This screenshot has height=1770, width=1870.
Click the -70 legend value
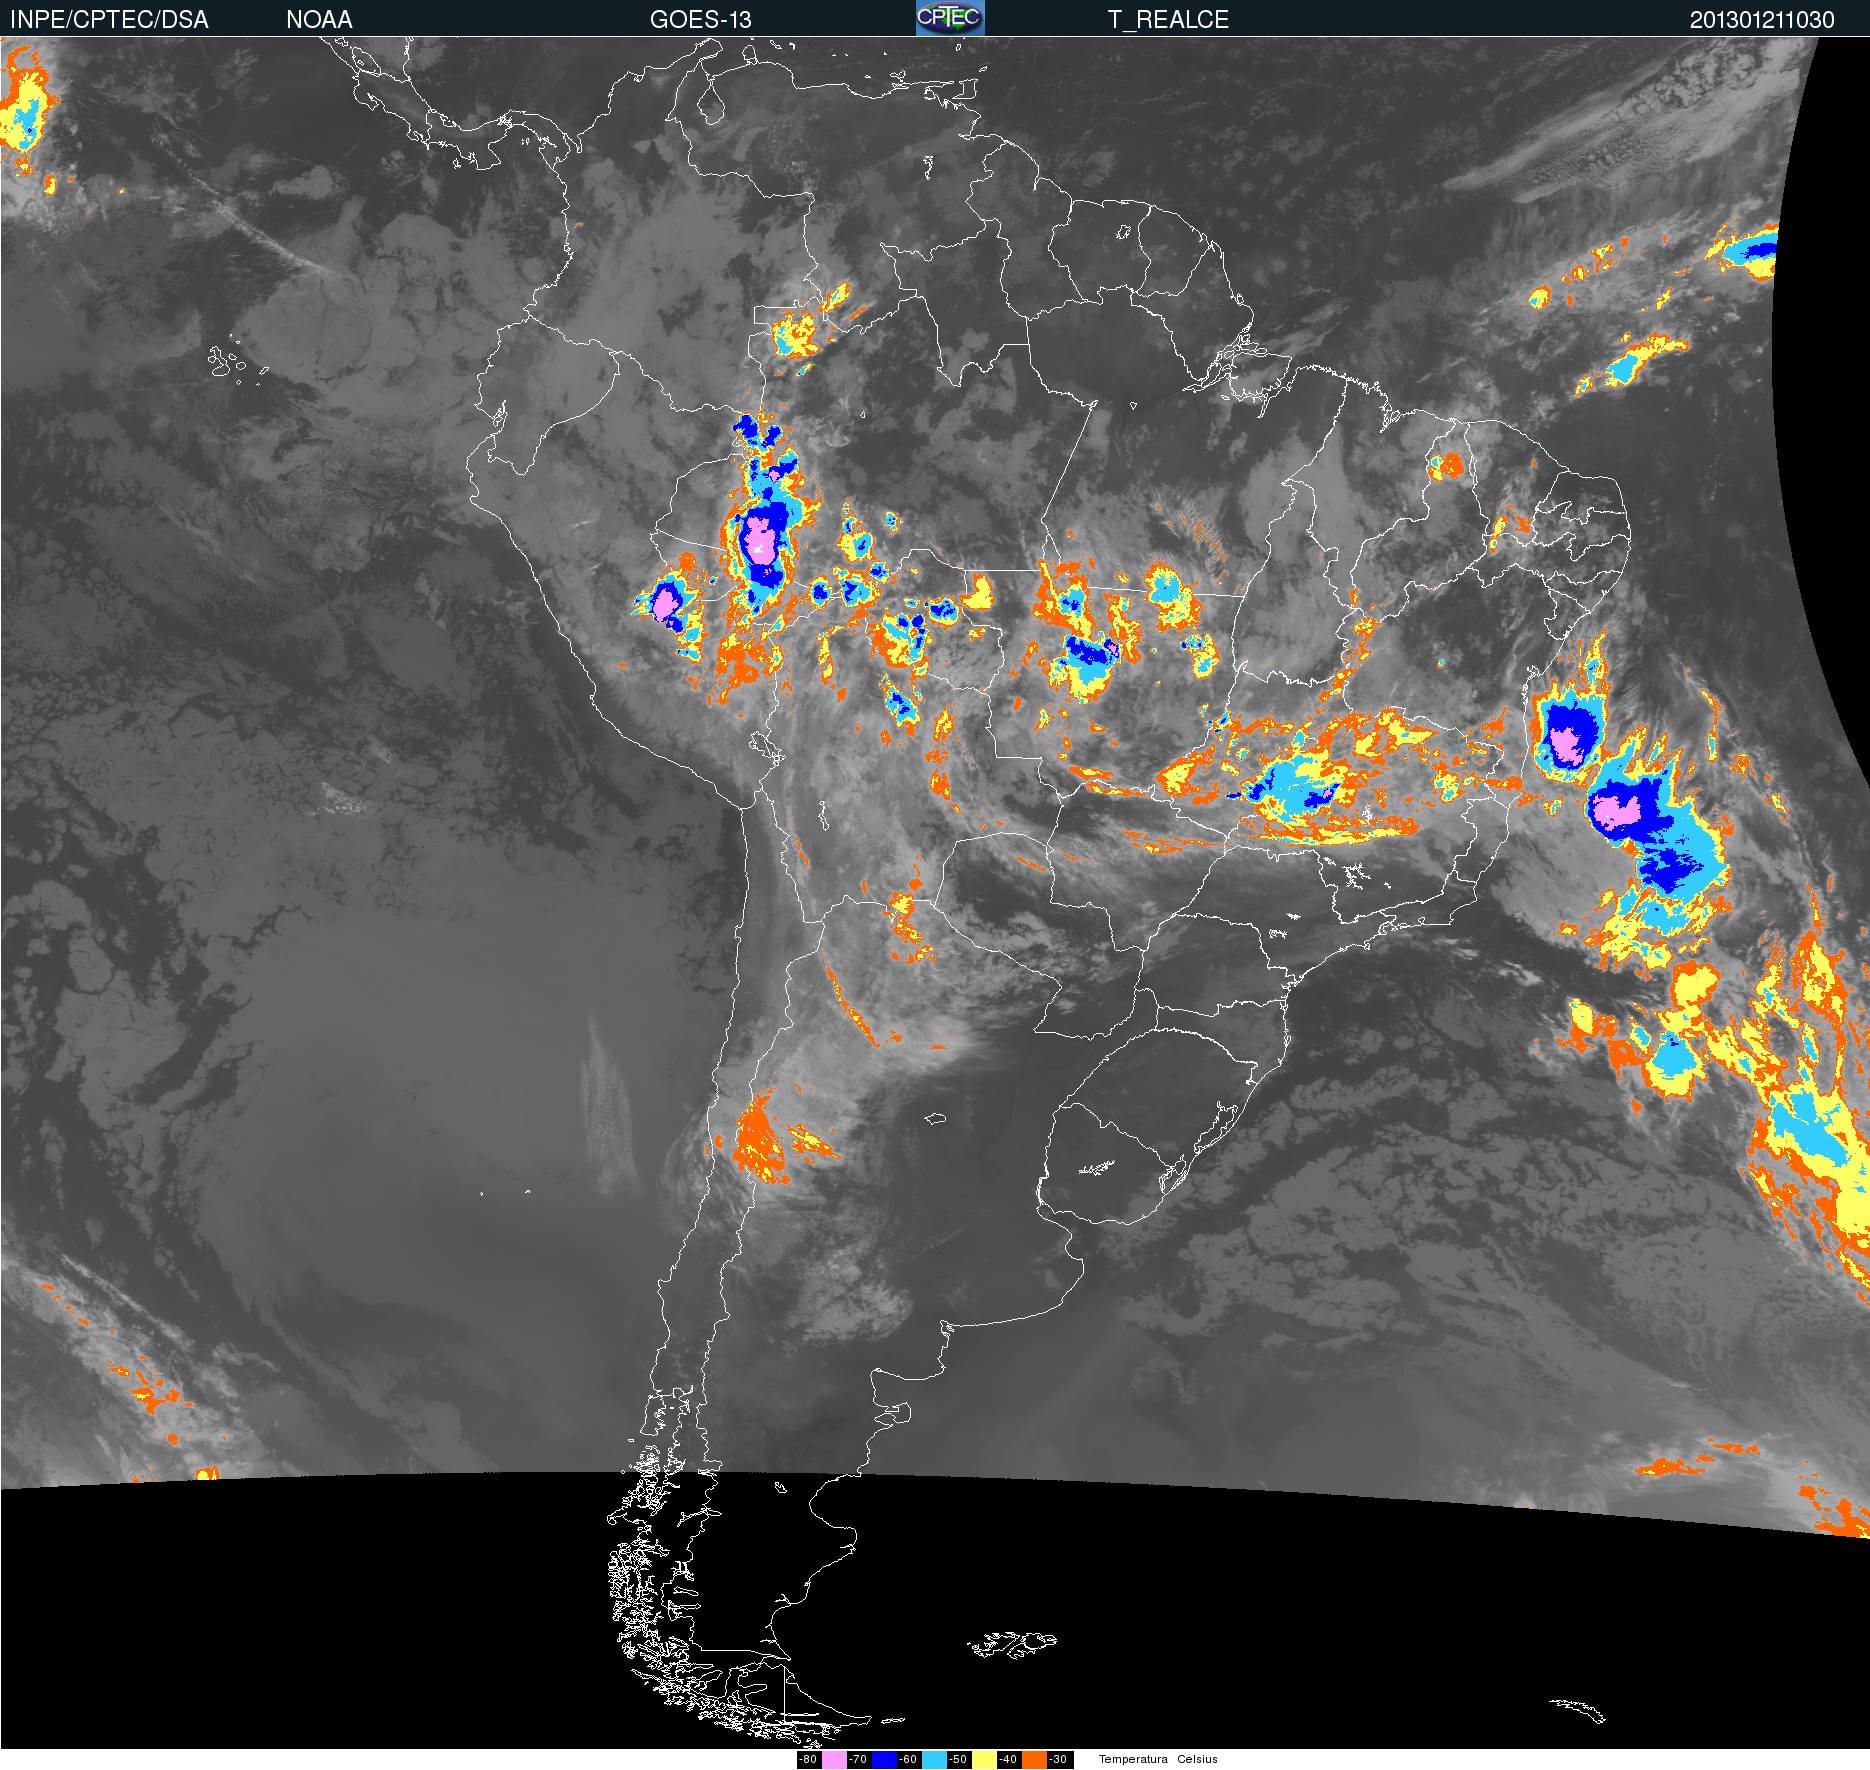pyautogui.click(x=859, y=1760)
